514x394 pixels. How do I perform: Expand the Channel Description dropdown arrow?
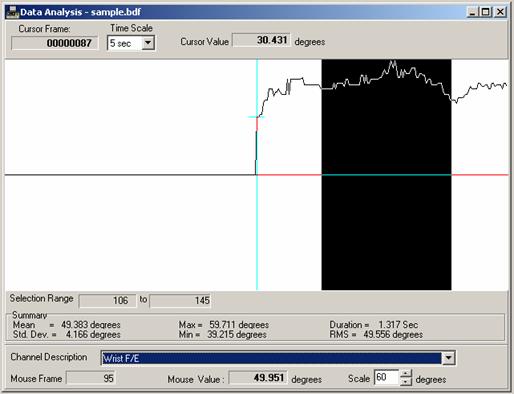coord(448,358)
